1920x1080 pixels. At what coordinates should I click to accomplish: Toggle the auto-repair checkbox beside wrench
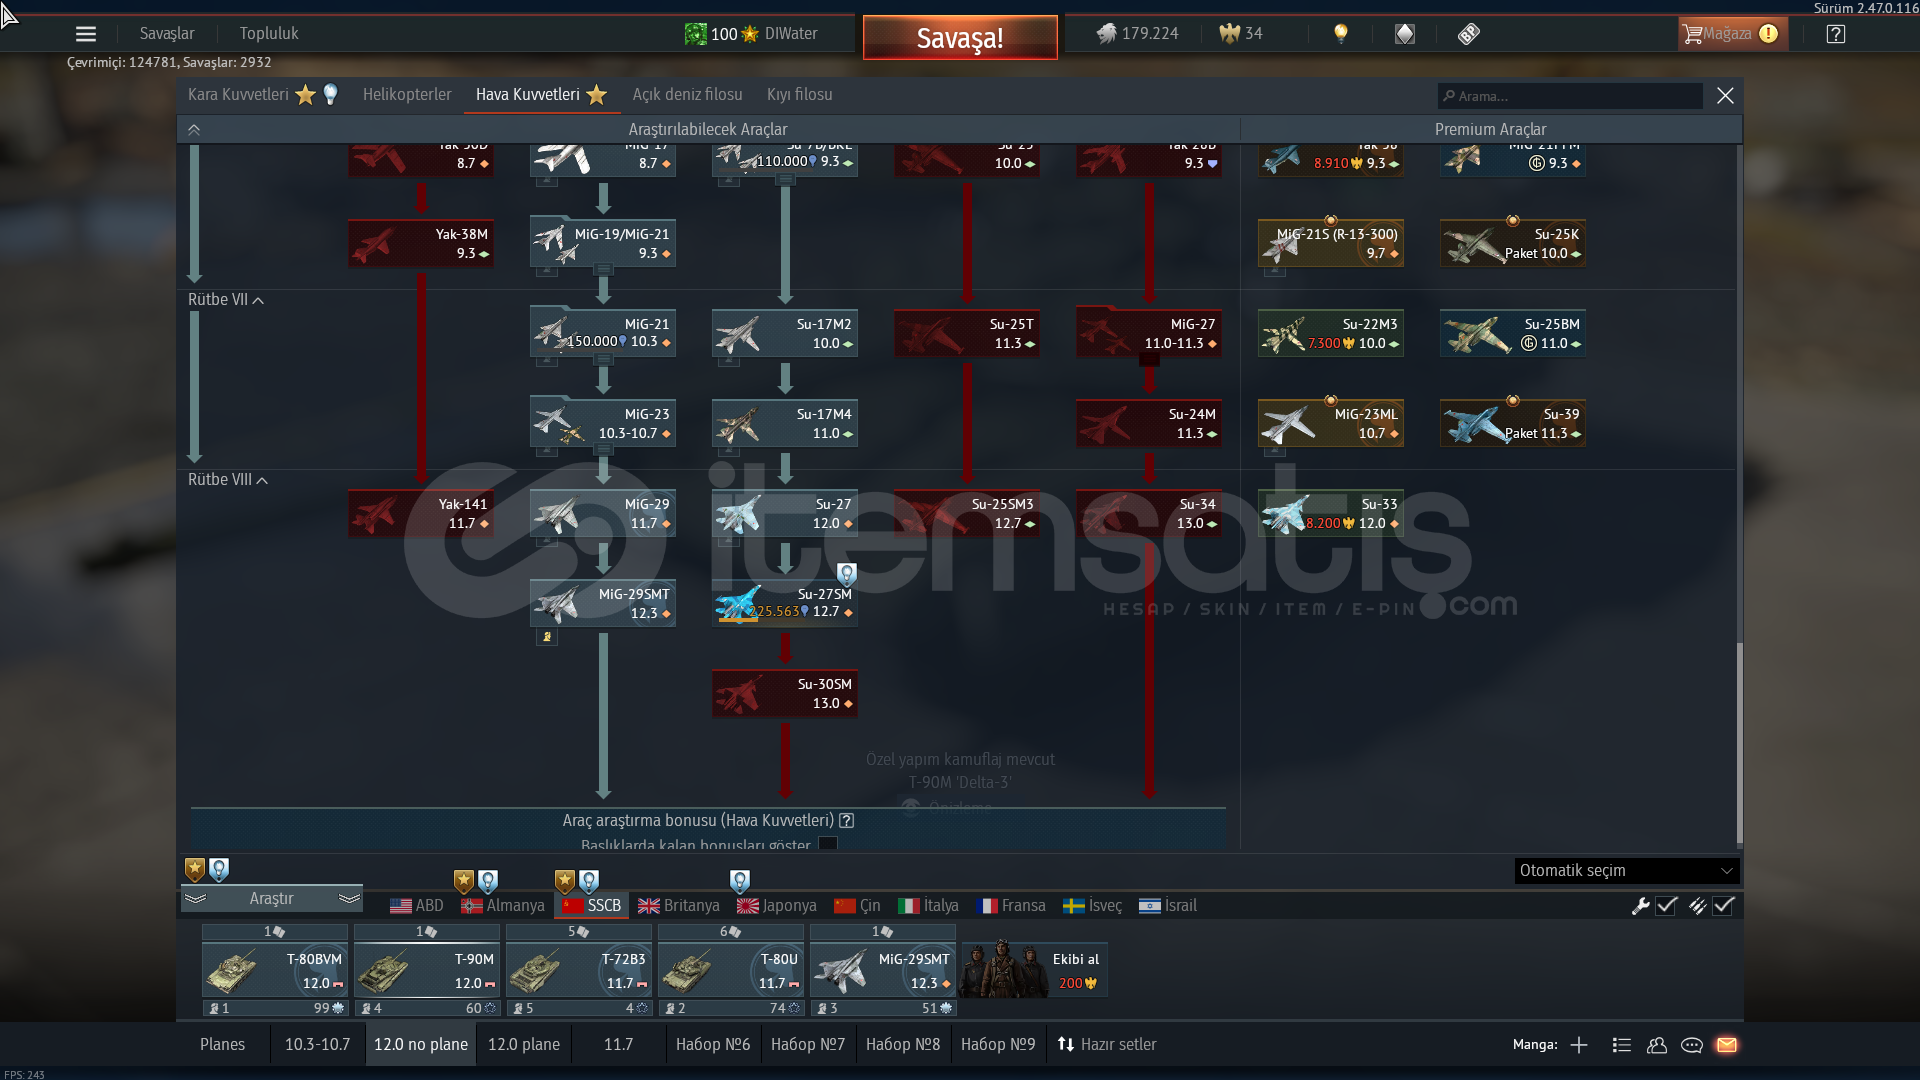click(1666, 906)
